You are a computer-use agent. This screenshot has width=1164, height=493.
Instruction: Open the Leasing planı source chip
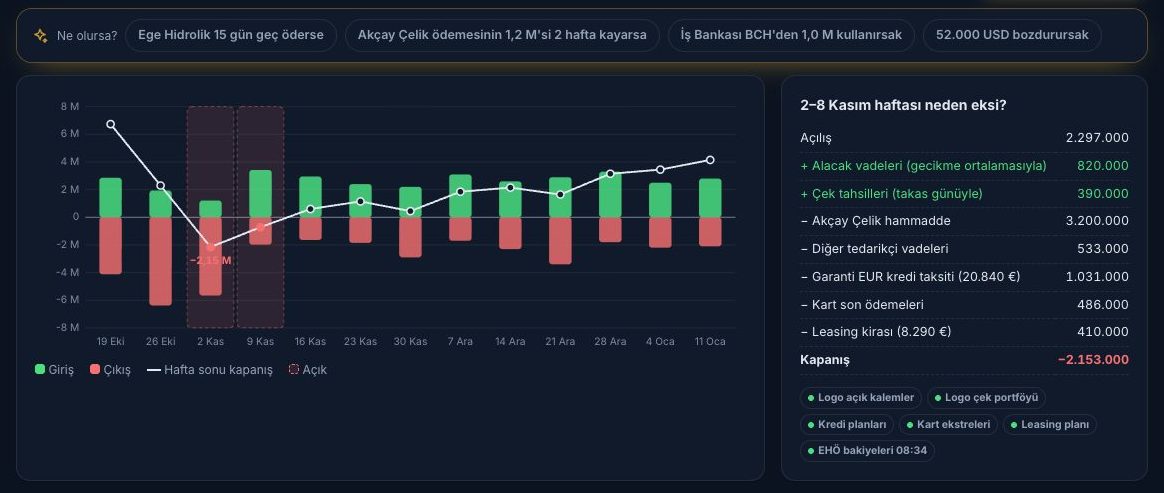(x=1050, y=425)
